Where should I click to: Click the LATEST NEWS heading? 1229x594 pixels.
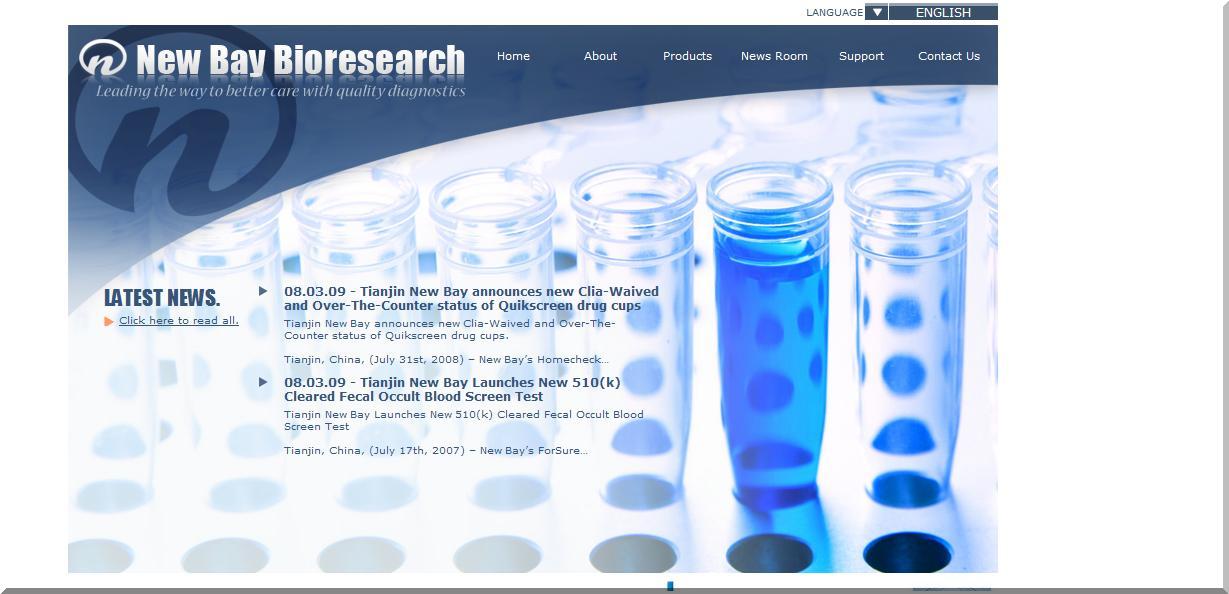[162, 298]
